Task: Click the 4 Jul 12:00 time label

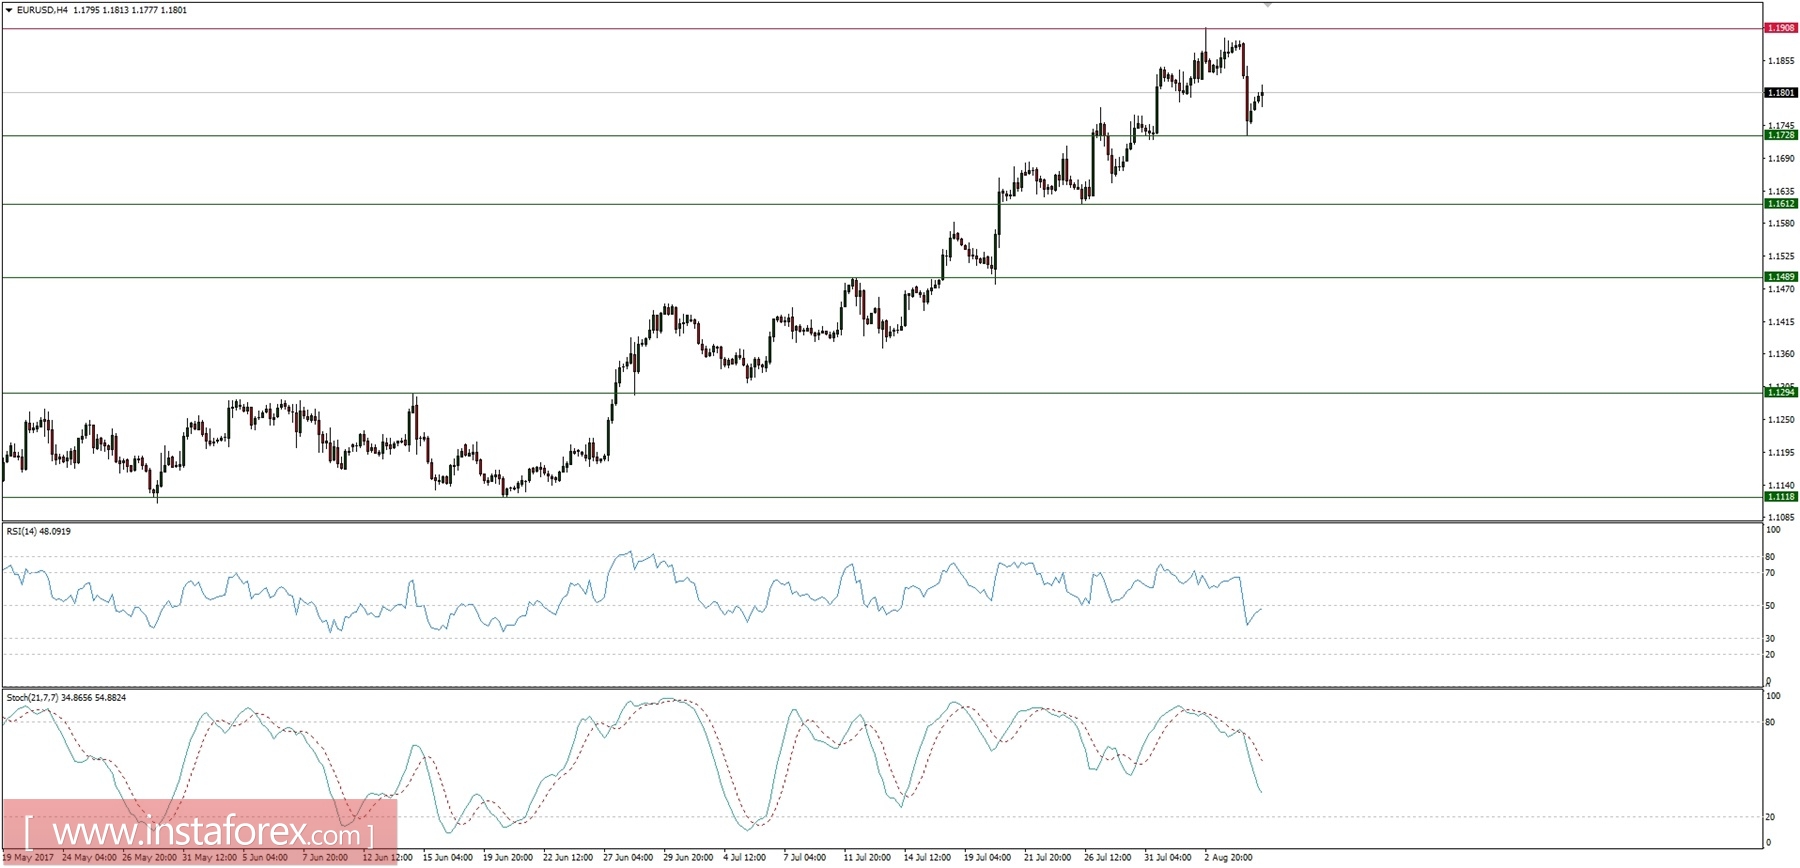Action: coord(744,857)
